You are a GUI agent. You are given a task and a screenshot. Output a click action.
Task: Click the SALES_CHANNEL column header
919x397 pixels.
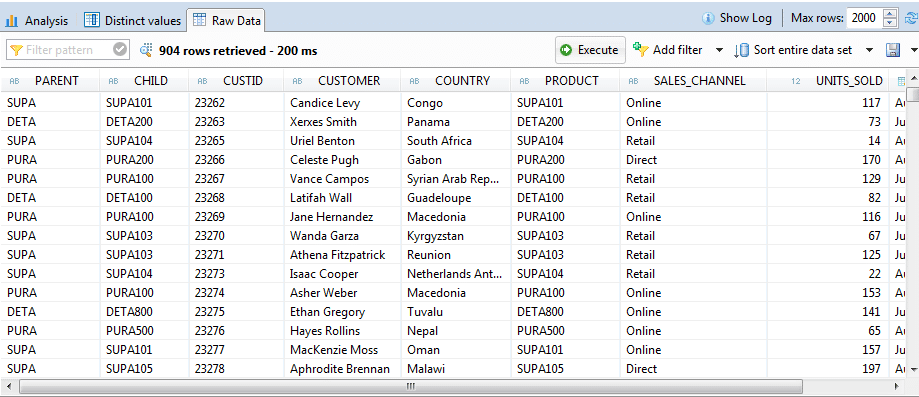pos(693,81)
